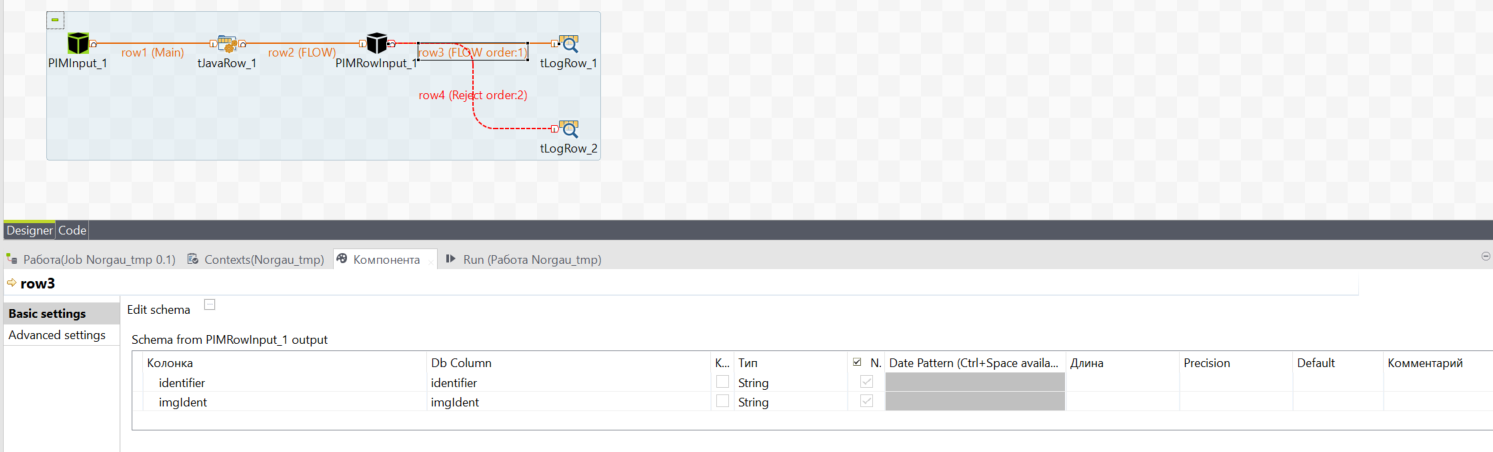Toggle Key checkbox for imgIdent row
The height and width of the screenshot is (452, 1493).
tap(722, 401)
